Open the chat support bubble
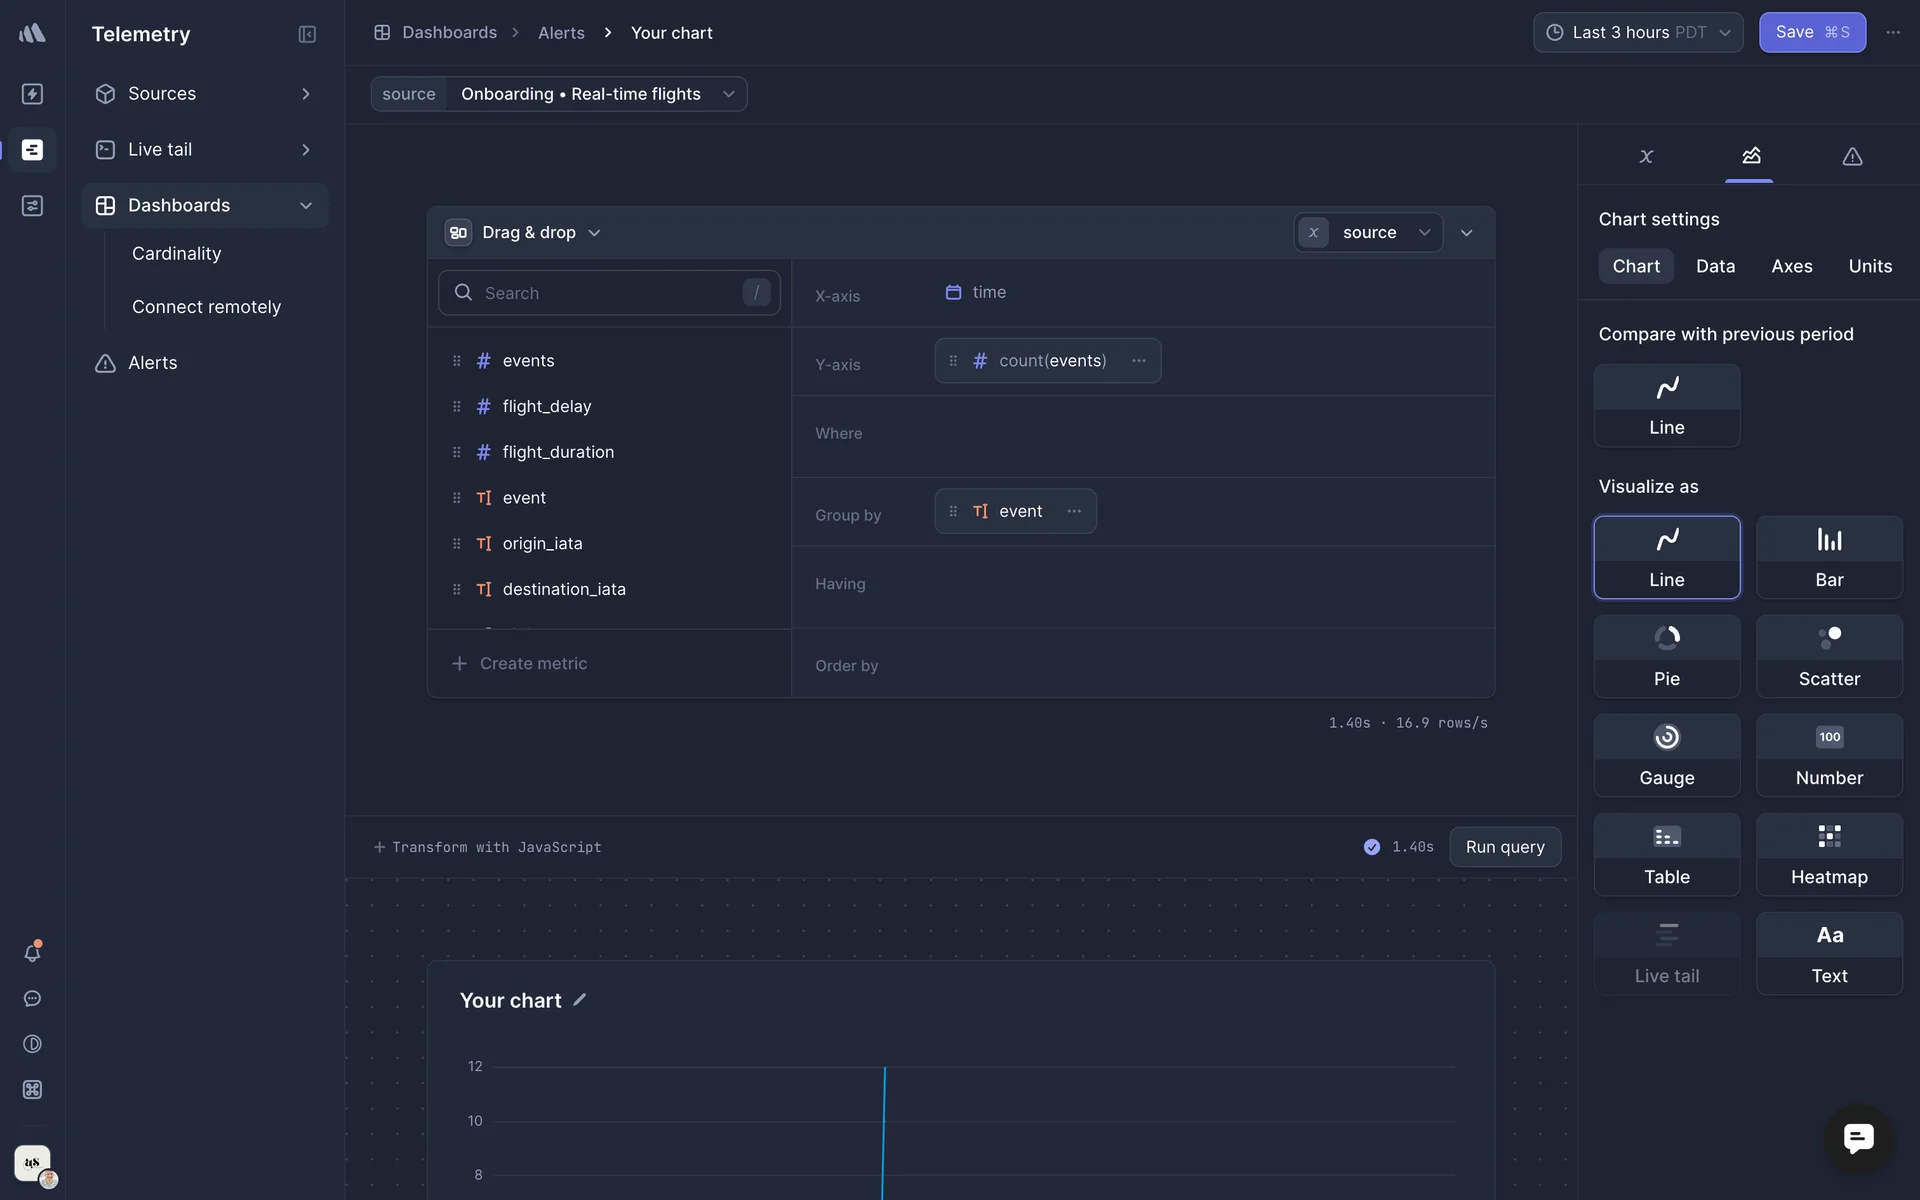Screen dimensions: 1920x1200 coord(1858,1138)
